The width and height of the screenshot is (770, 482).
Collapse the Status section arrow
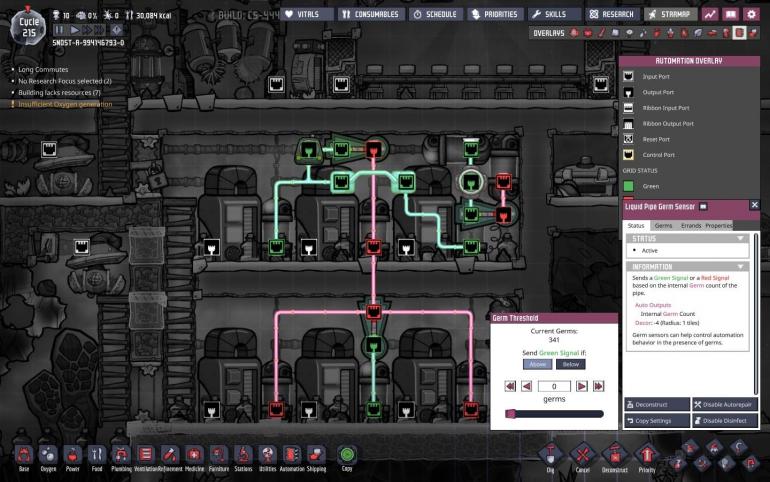tap(740, 239)
